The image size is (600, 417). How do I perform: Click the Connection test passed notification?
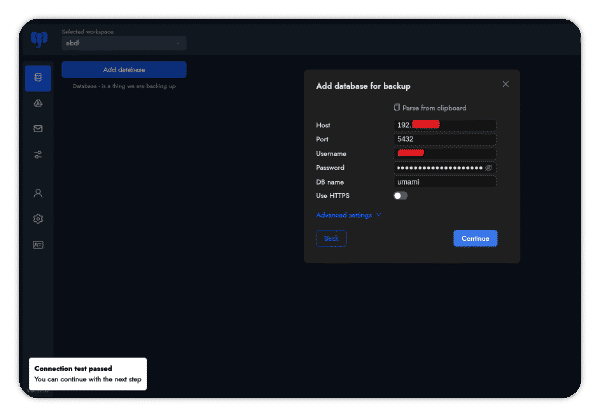[88, 374]
